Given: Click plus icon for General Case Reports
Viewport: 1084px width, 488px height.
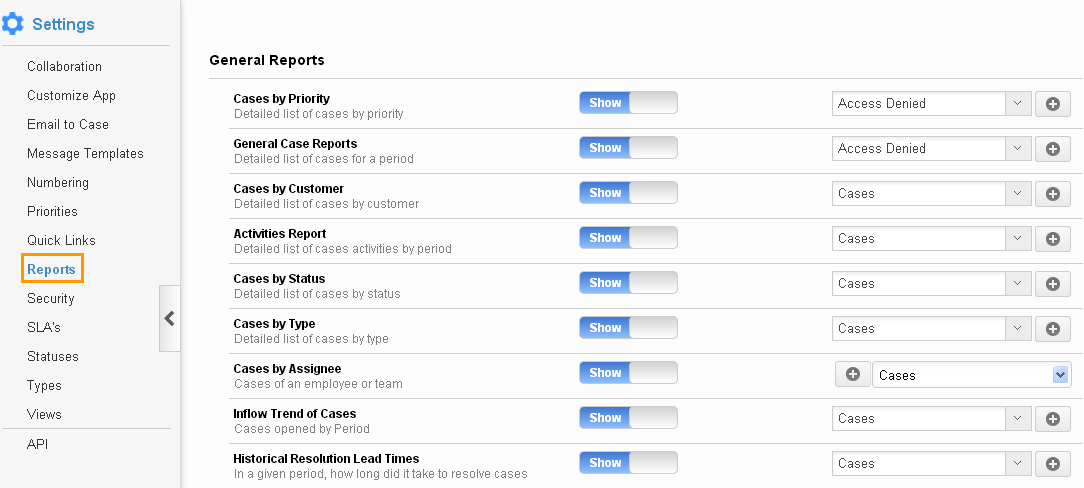Looking at the screenshot, I should [x=1052, y=149].
